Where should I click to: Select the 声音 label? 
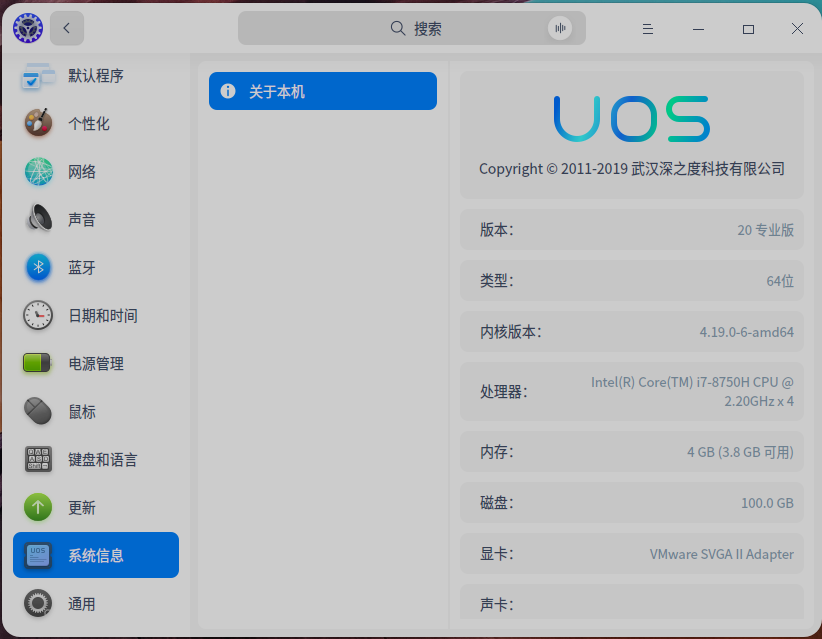pos(82,220)
